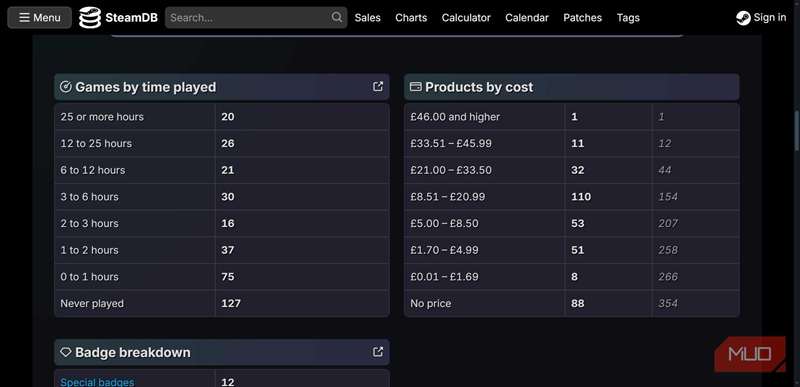
Task: Select the '£1.70 – £4.99' row label
Action: 444,250
